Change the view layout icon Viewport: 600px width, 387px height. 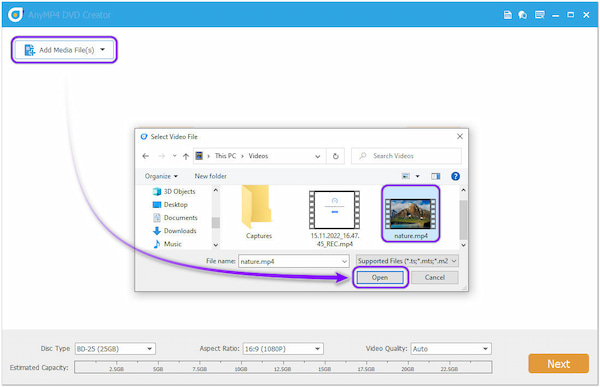[406, 176]
